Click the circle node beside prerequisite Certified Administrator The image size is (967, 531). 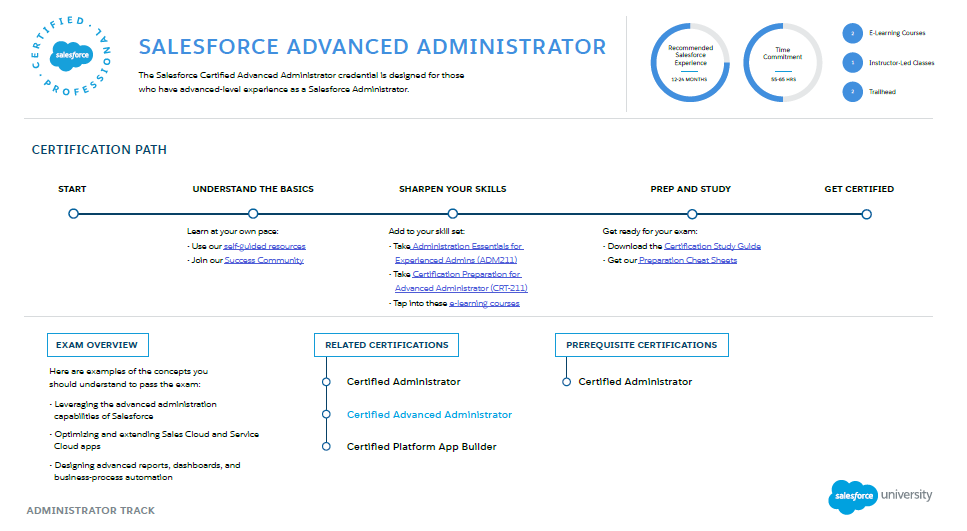point(566,382)
